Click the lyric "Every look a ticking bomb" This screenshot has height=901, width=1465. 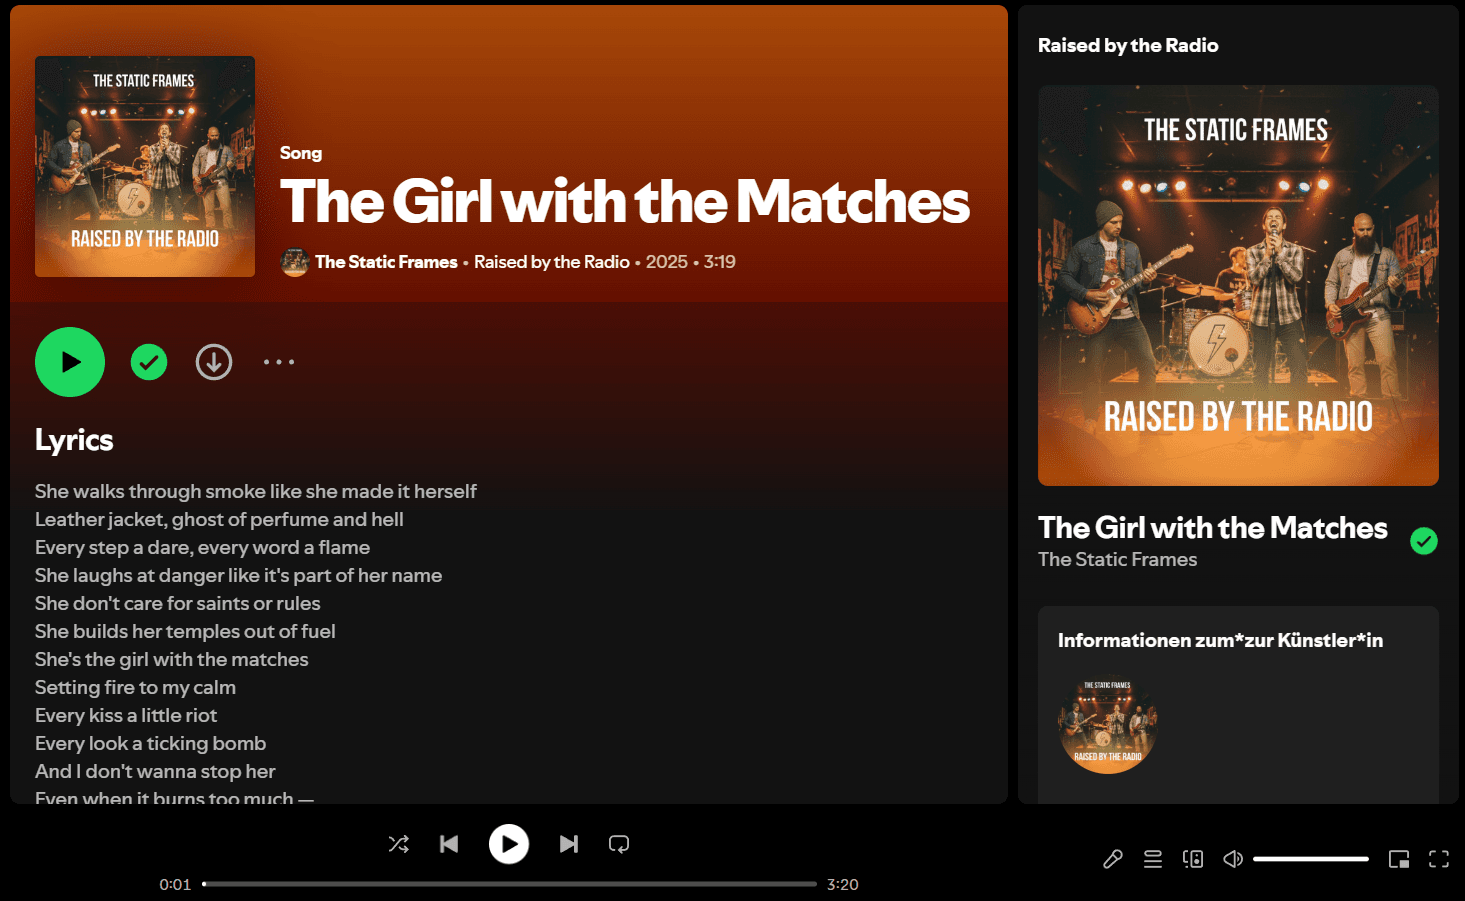151,743
